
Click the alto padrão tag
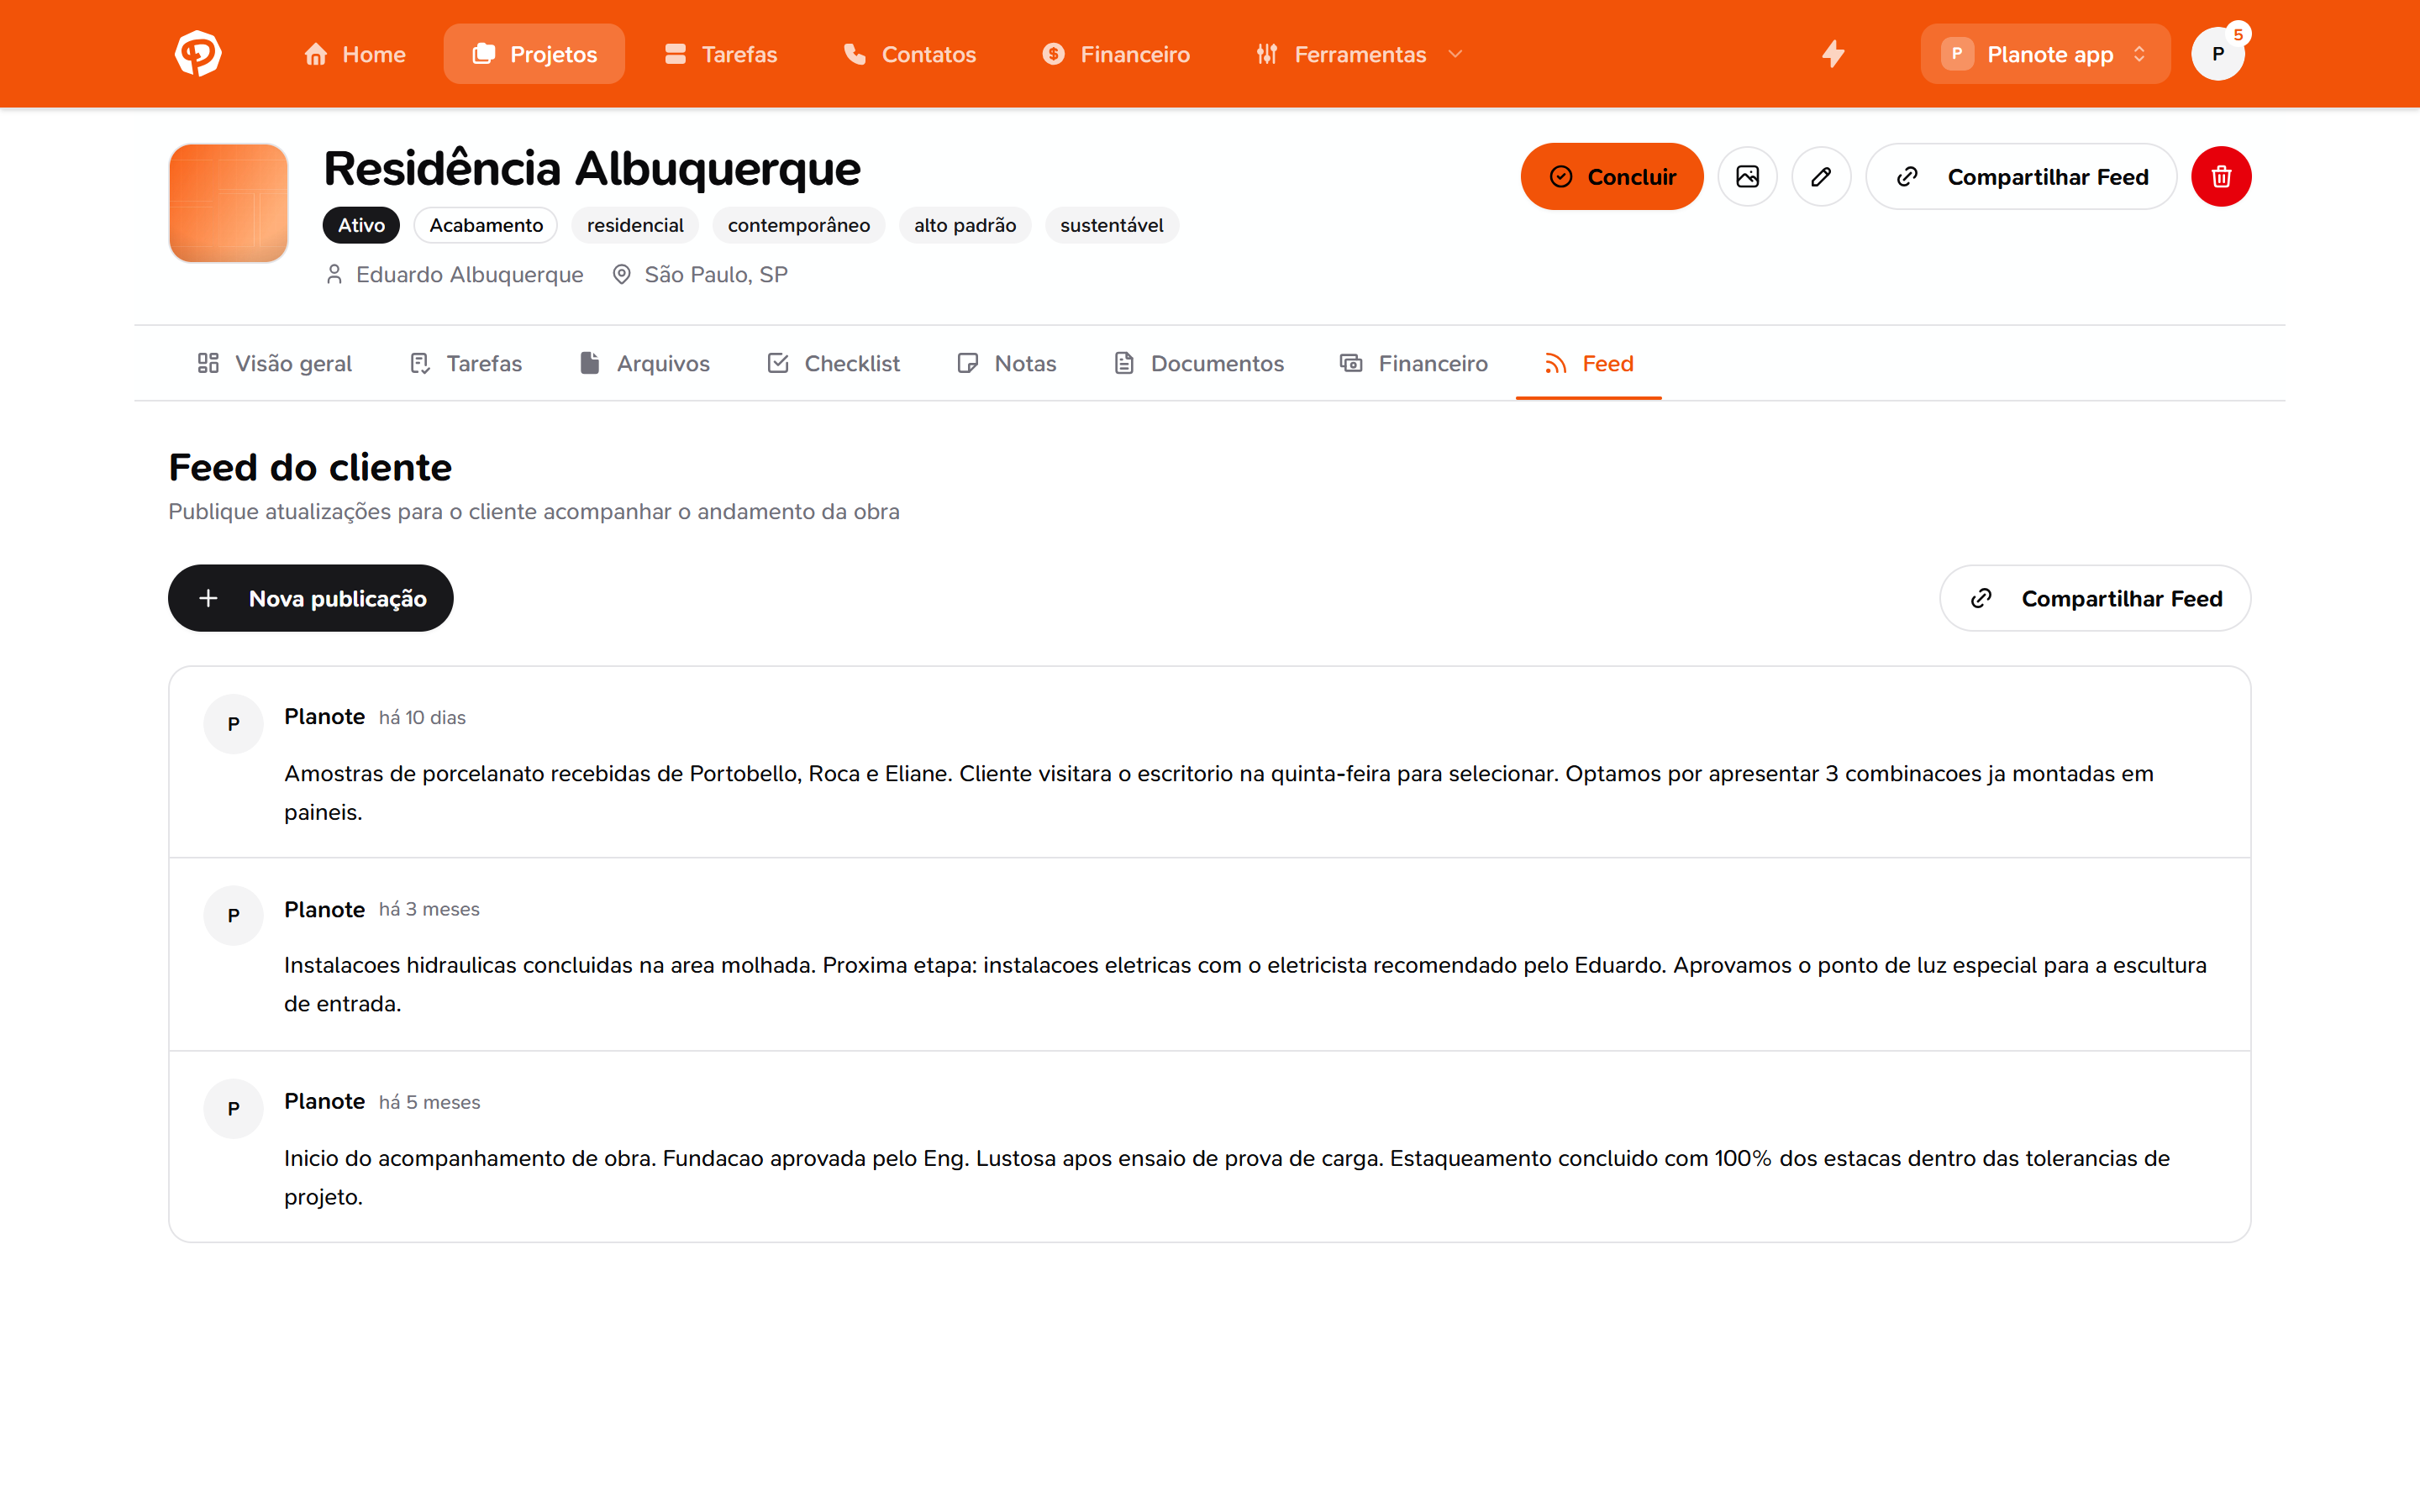coord(965,225)
